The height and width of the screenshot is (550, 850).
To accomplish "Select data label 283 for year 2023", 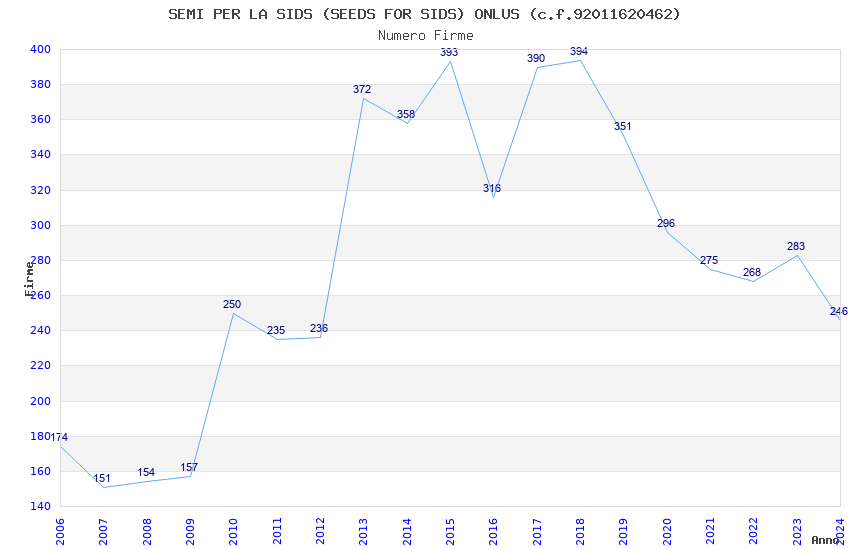I will (x=796, y=246).
